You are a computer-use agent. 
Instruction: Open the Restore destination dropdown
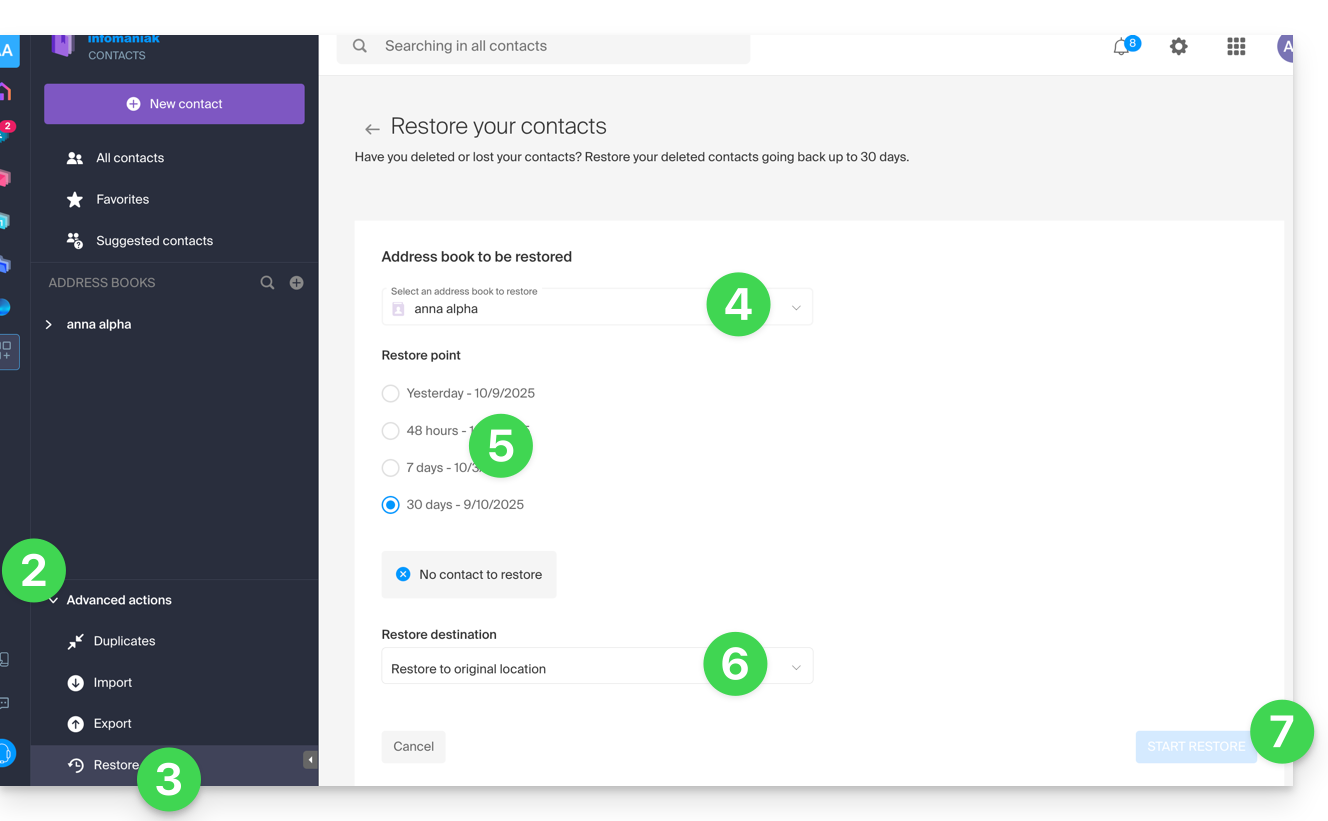click(597, 667)
